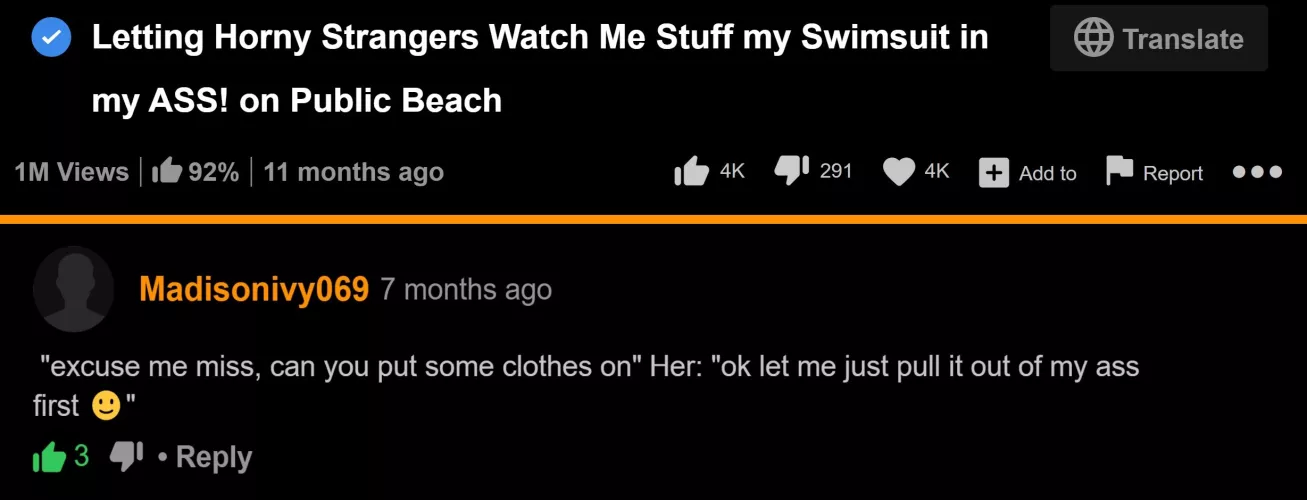This screenshot has height=500, width=1307.
Task: Click the commenter's avatar silhouette
Action: [x=73, y=289]
